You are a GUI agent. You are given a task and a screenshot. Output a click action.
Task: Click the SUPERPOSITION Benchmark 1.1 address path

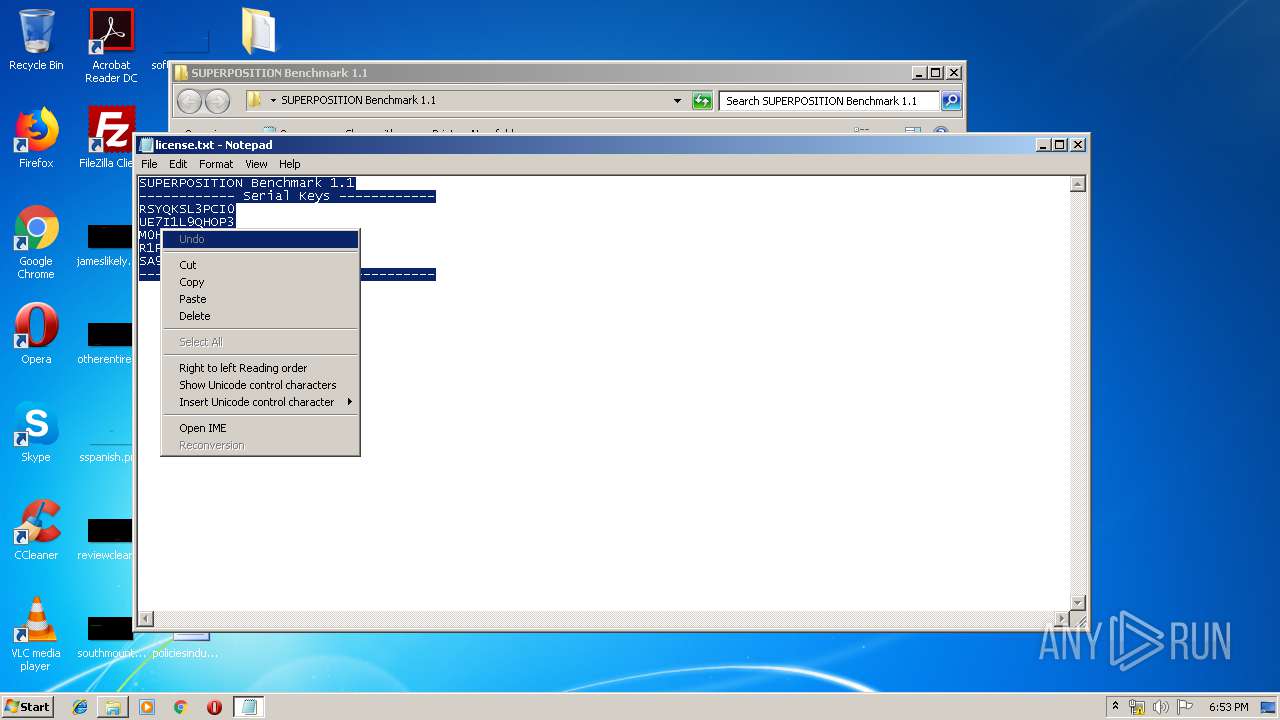click(x=358, y=100)
